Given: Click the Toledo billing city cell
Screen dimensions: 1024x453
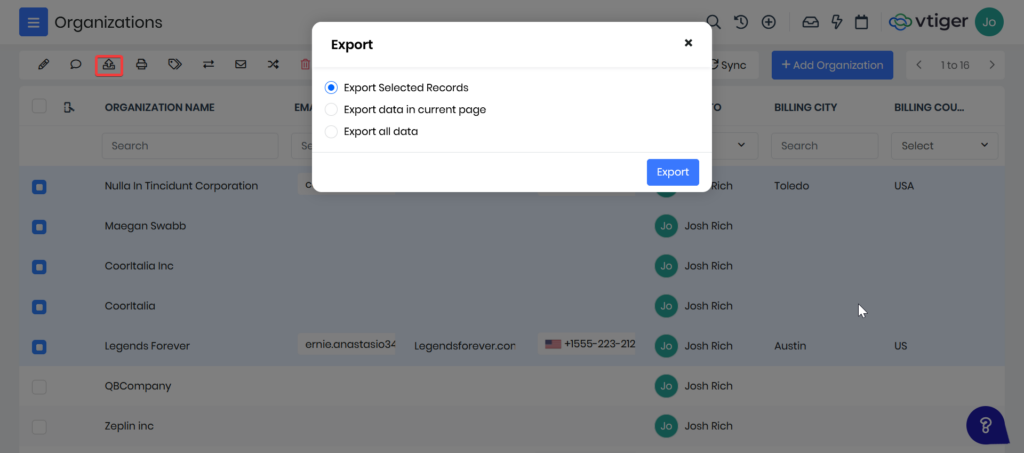Looking at the screenshot, I should (x=792, y=186).
